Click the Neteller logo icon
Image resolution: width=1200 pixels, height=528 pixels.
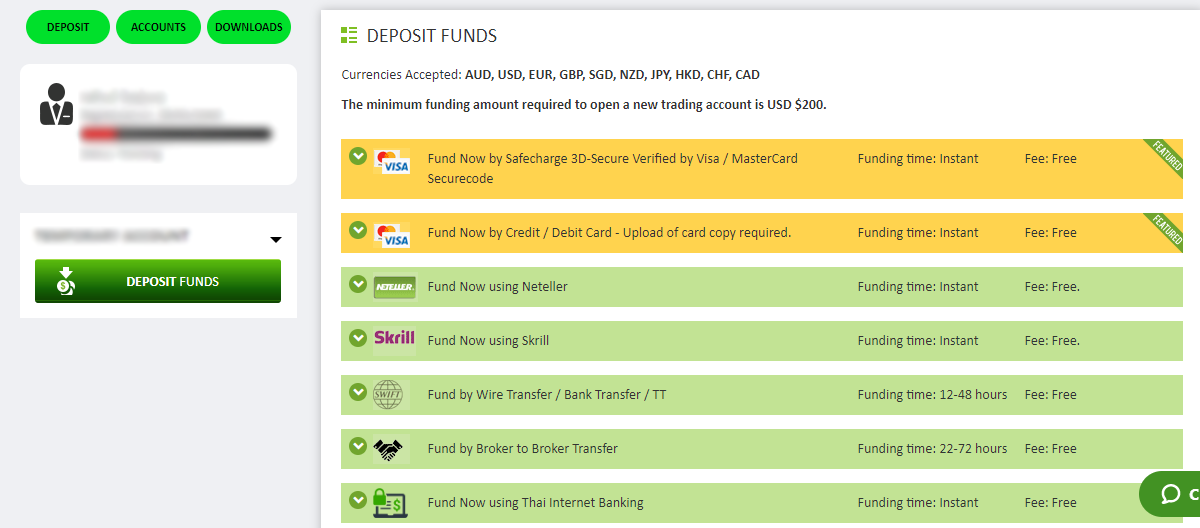394,287
